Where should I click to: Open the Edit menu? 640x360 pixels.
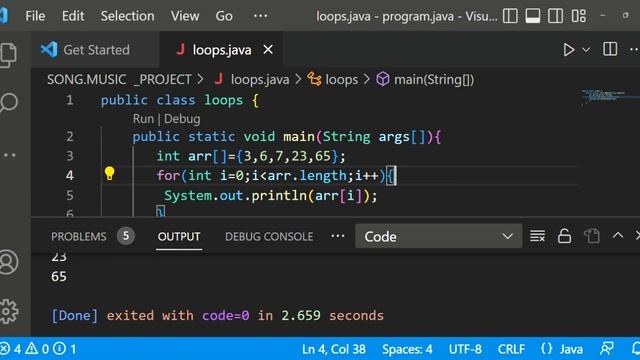[73, 16]
